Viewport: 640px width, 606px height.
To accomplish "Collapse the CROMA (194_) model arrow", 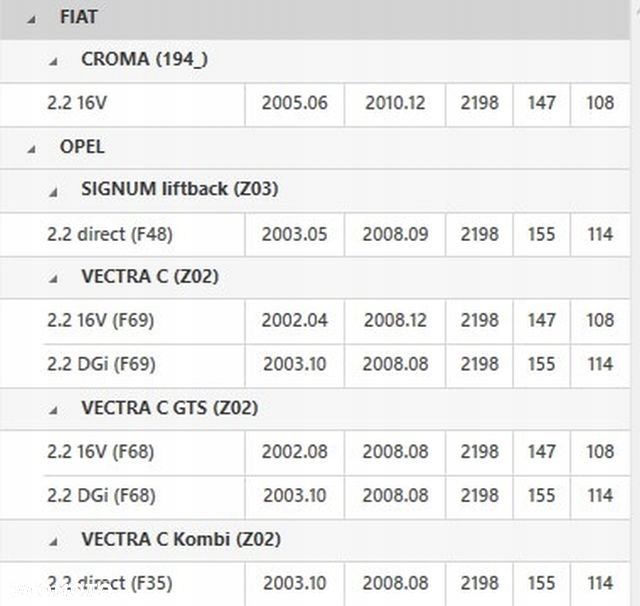I will [54, 61].
